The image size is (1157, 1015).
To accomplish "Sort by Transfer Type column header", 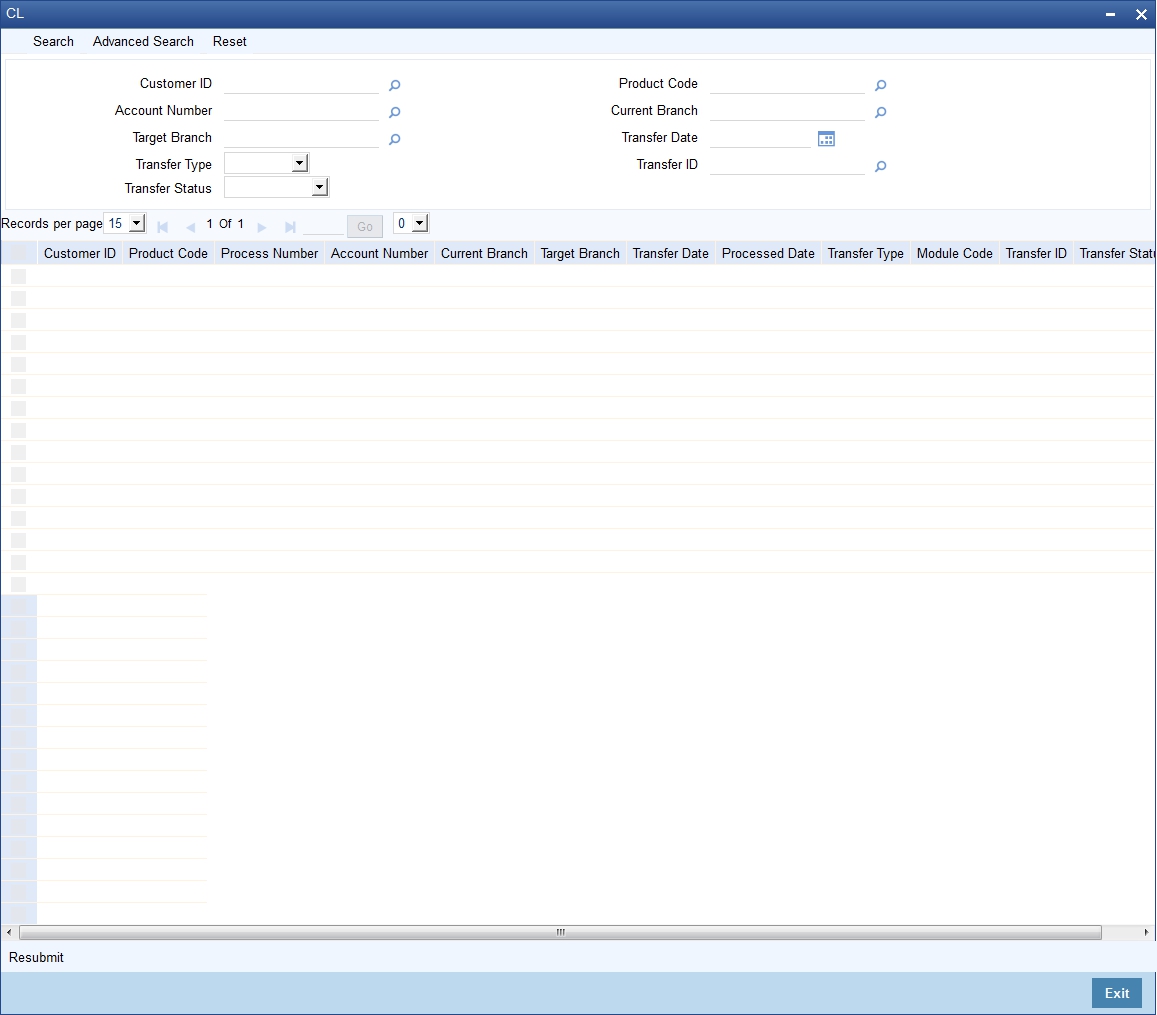I will 866,253.
